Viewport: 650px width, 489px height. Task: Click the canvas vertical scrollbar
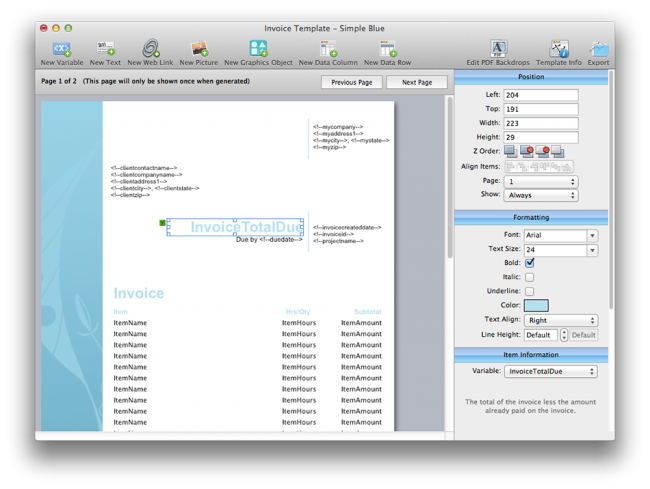point(450,178)
